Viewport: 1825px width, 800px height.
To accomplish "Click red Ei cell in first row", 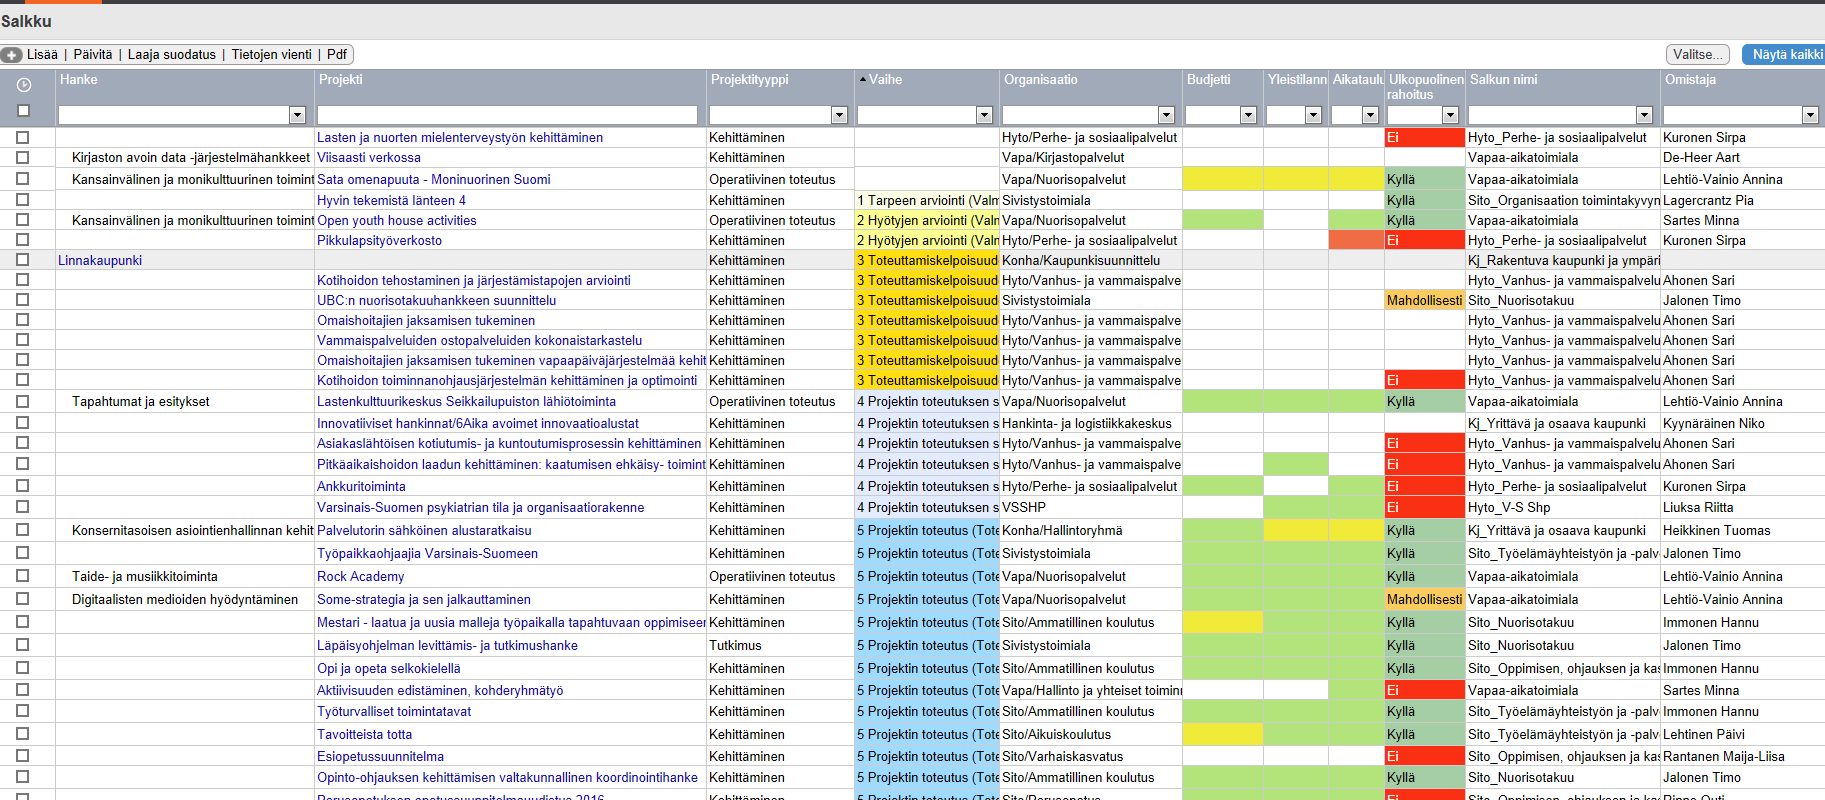I will click(1424, 138).
